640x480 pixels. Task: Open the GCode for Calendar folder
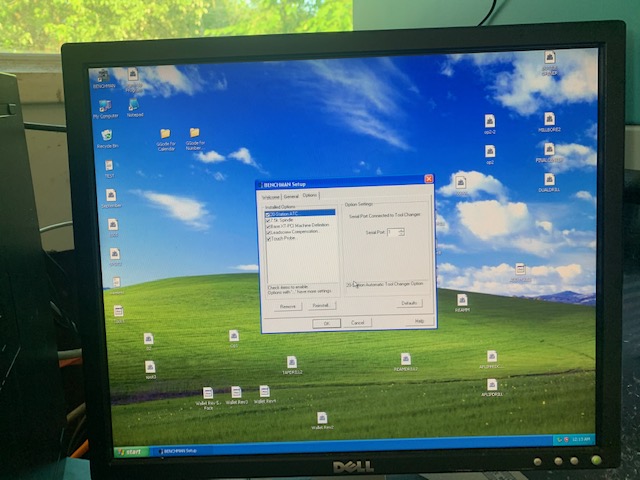coord(166,140)
